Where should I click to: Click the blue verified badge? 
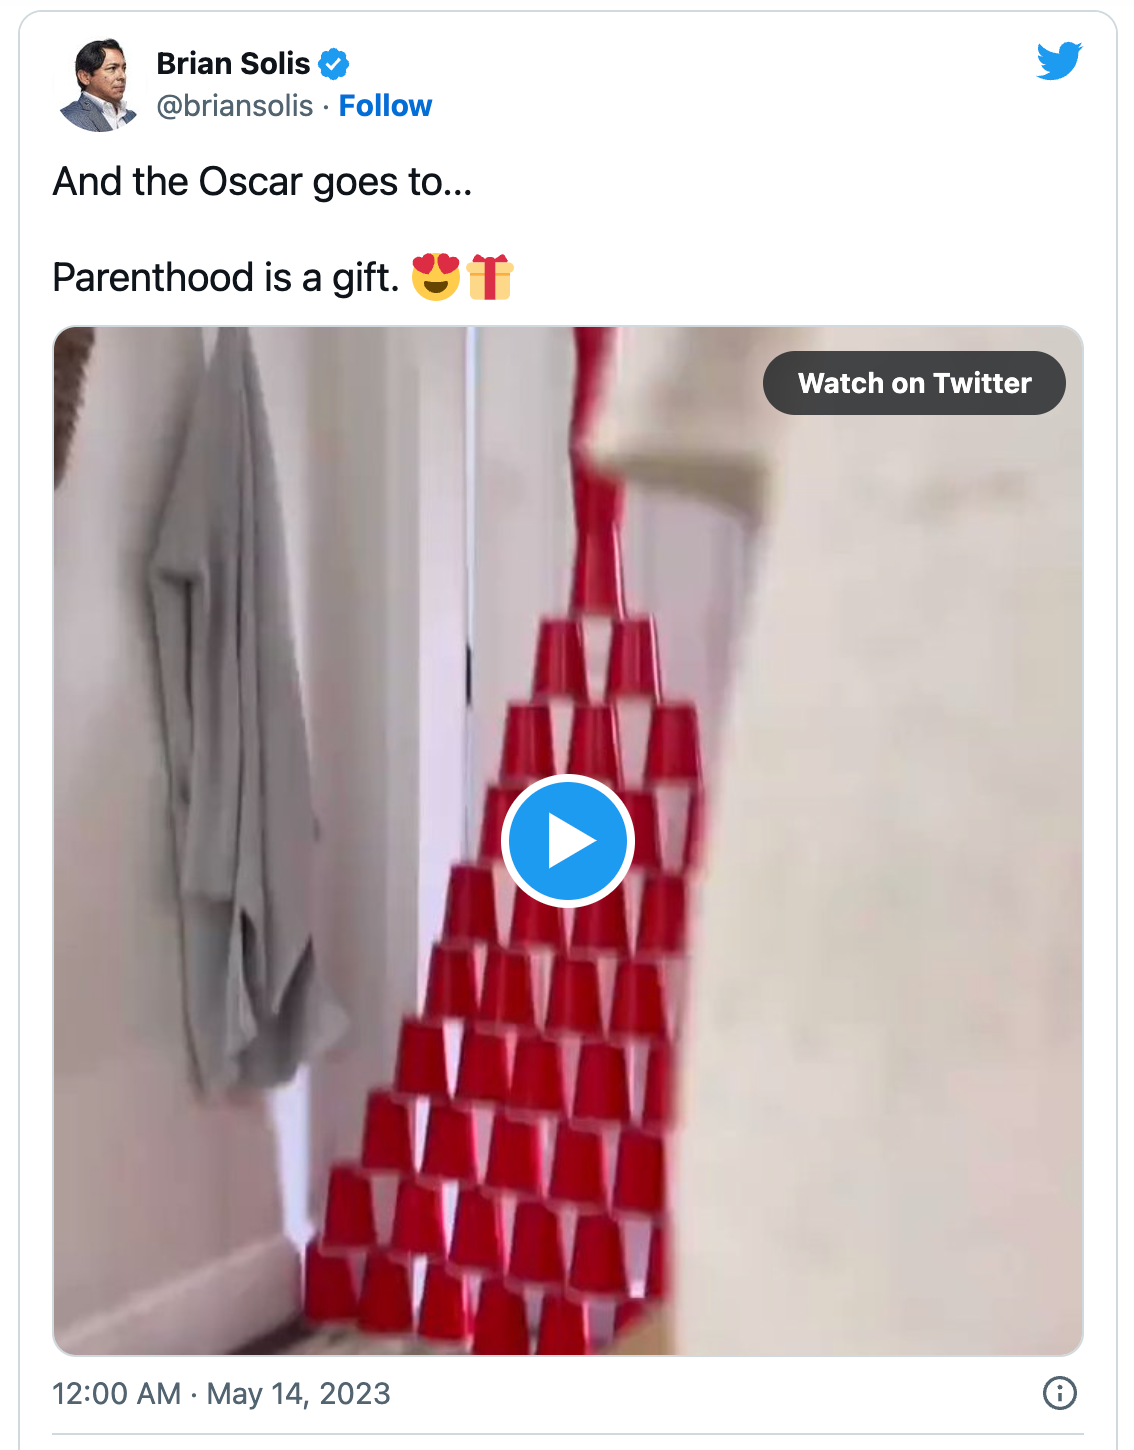(x=334, y=64)
